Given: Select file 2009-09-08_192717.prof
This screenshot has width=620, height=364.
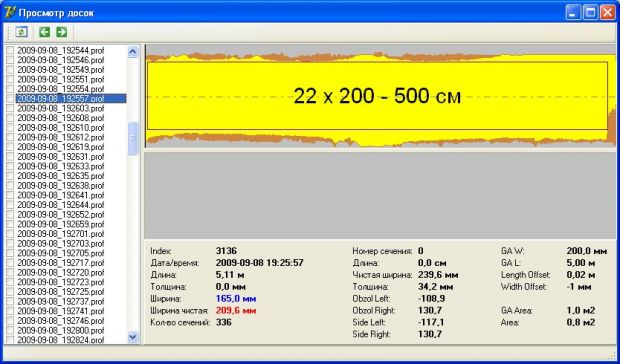Looking at the screenshot, I should tap(61, 262).
